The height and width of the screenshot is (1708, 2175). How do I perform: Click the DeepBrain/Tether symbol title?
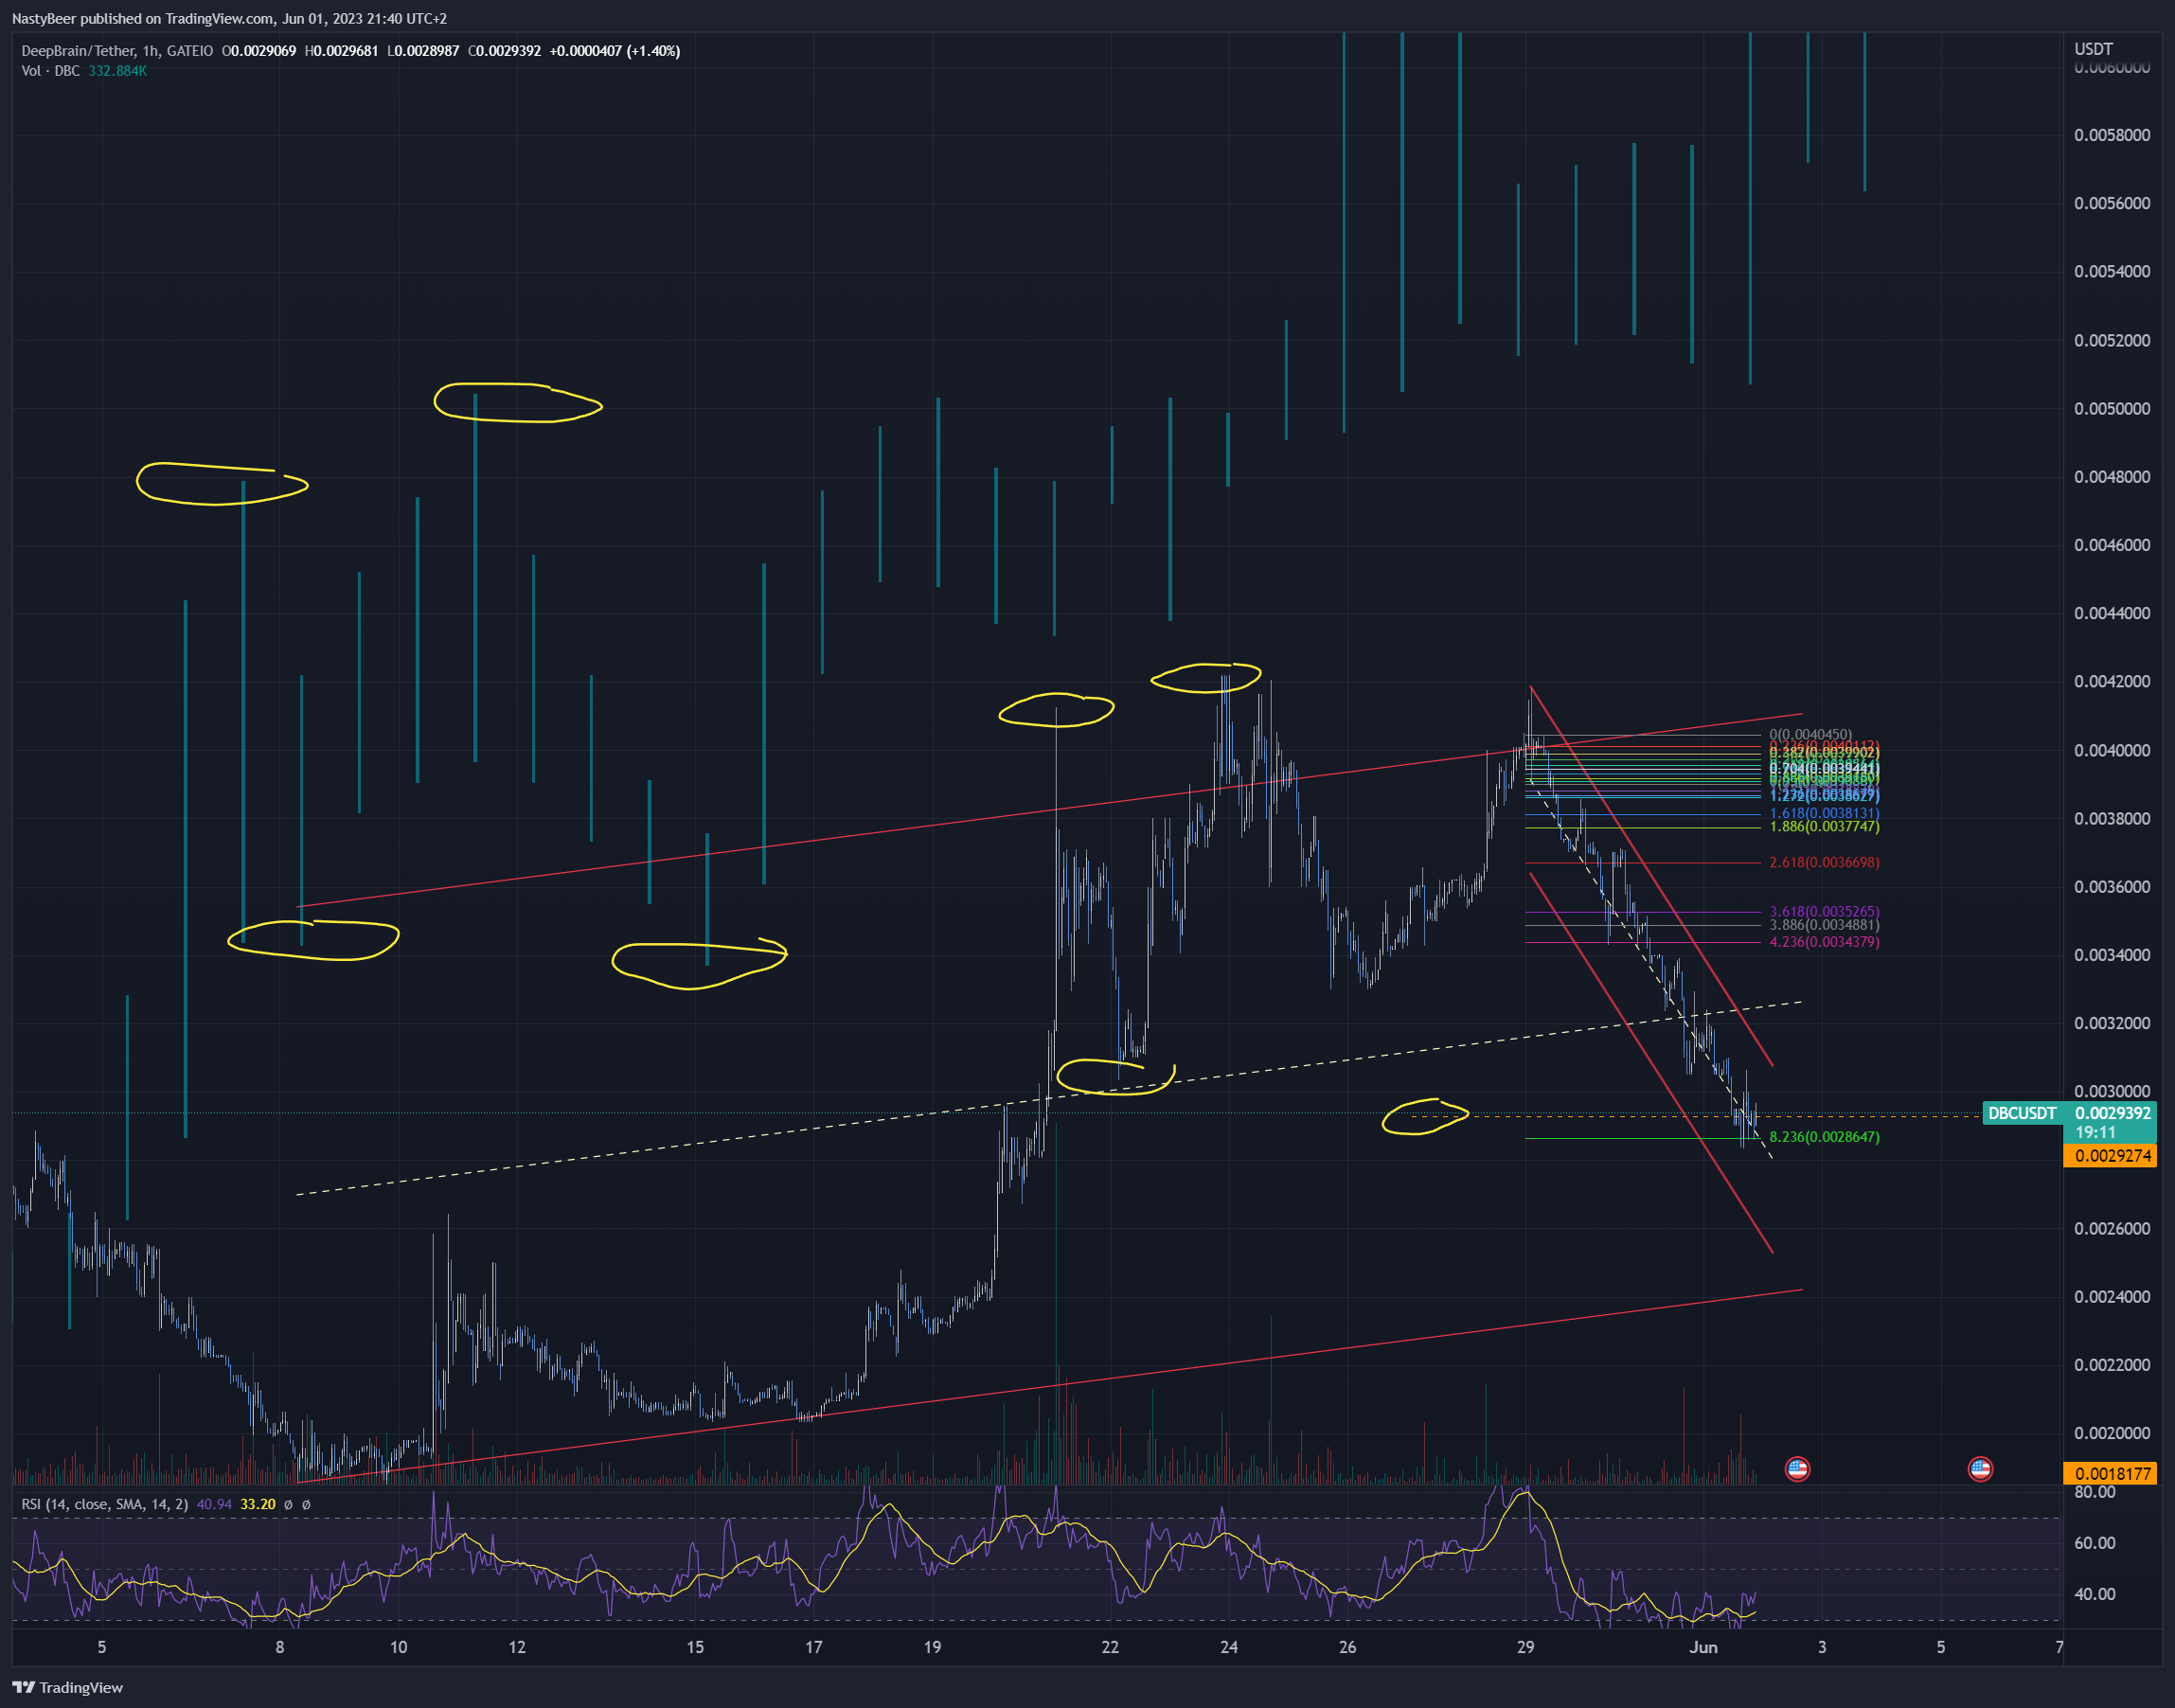[78, 51]
